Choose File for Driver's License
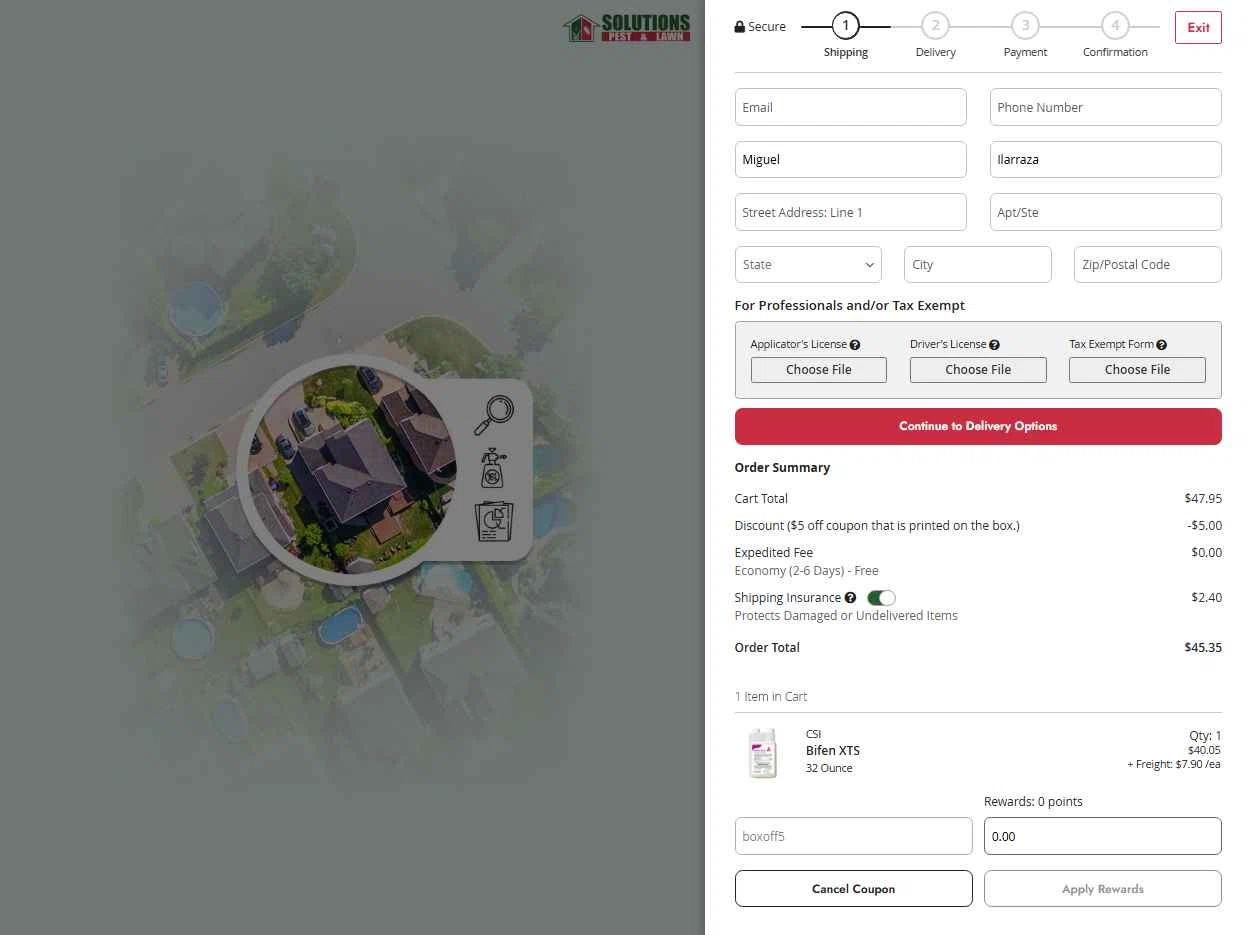This screenshot has height=935, width=1252. 978,370
